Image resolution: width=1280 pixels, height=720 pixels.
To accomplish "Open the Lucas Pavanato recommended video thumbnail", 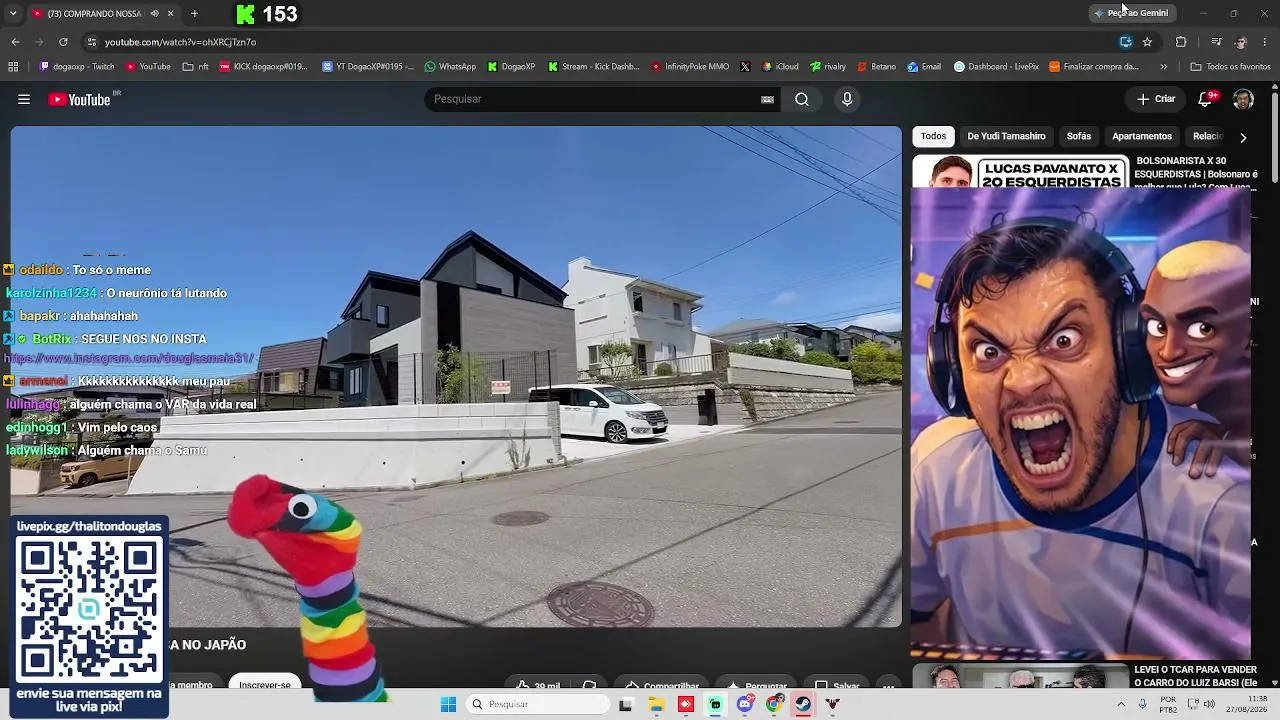I will point(1020,171).
